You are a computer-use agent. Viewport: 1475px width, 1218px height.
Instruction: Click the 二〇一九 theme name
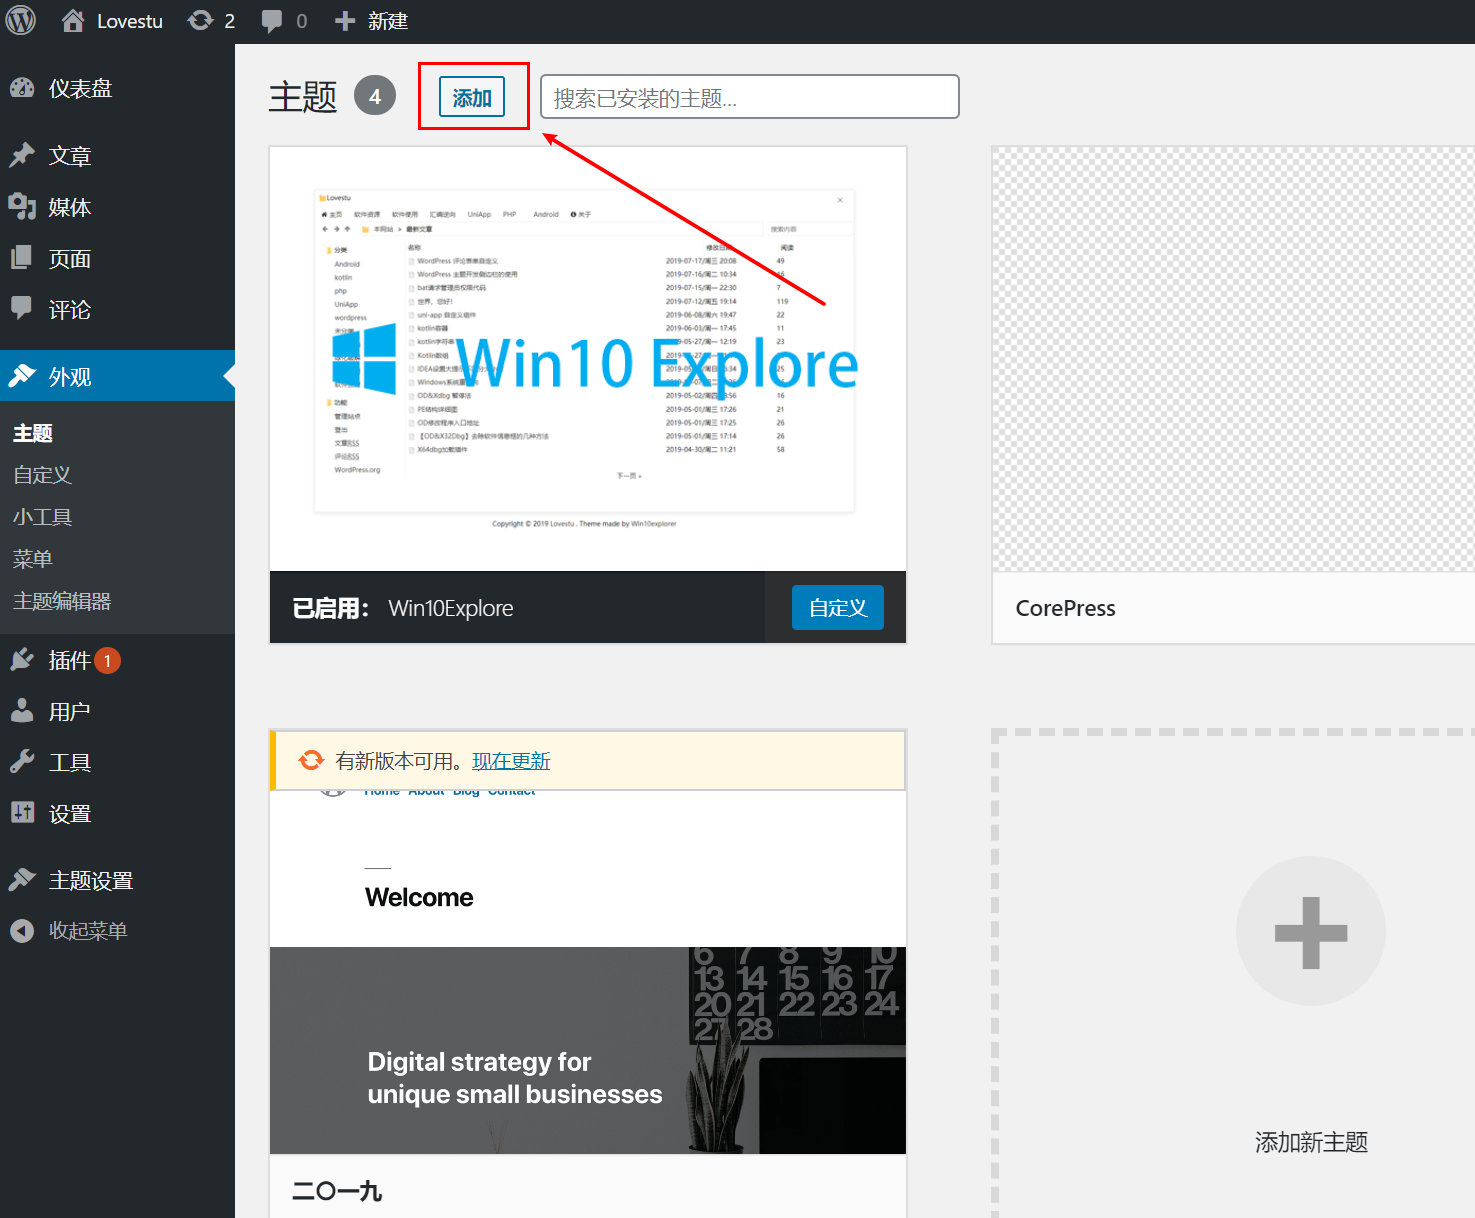pos(337,1191)
